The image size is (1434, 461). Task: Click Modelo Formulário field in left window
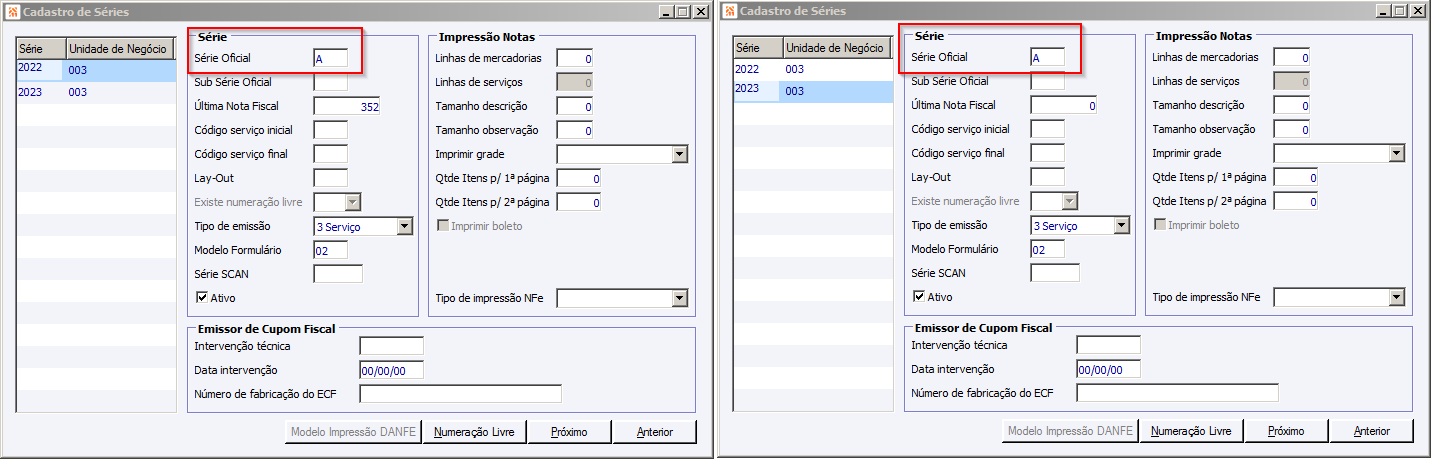coord(330,250)
